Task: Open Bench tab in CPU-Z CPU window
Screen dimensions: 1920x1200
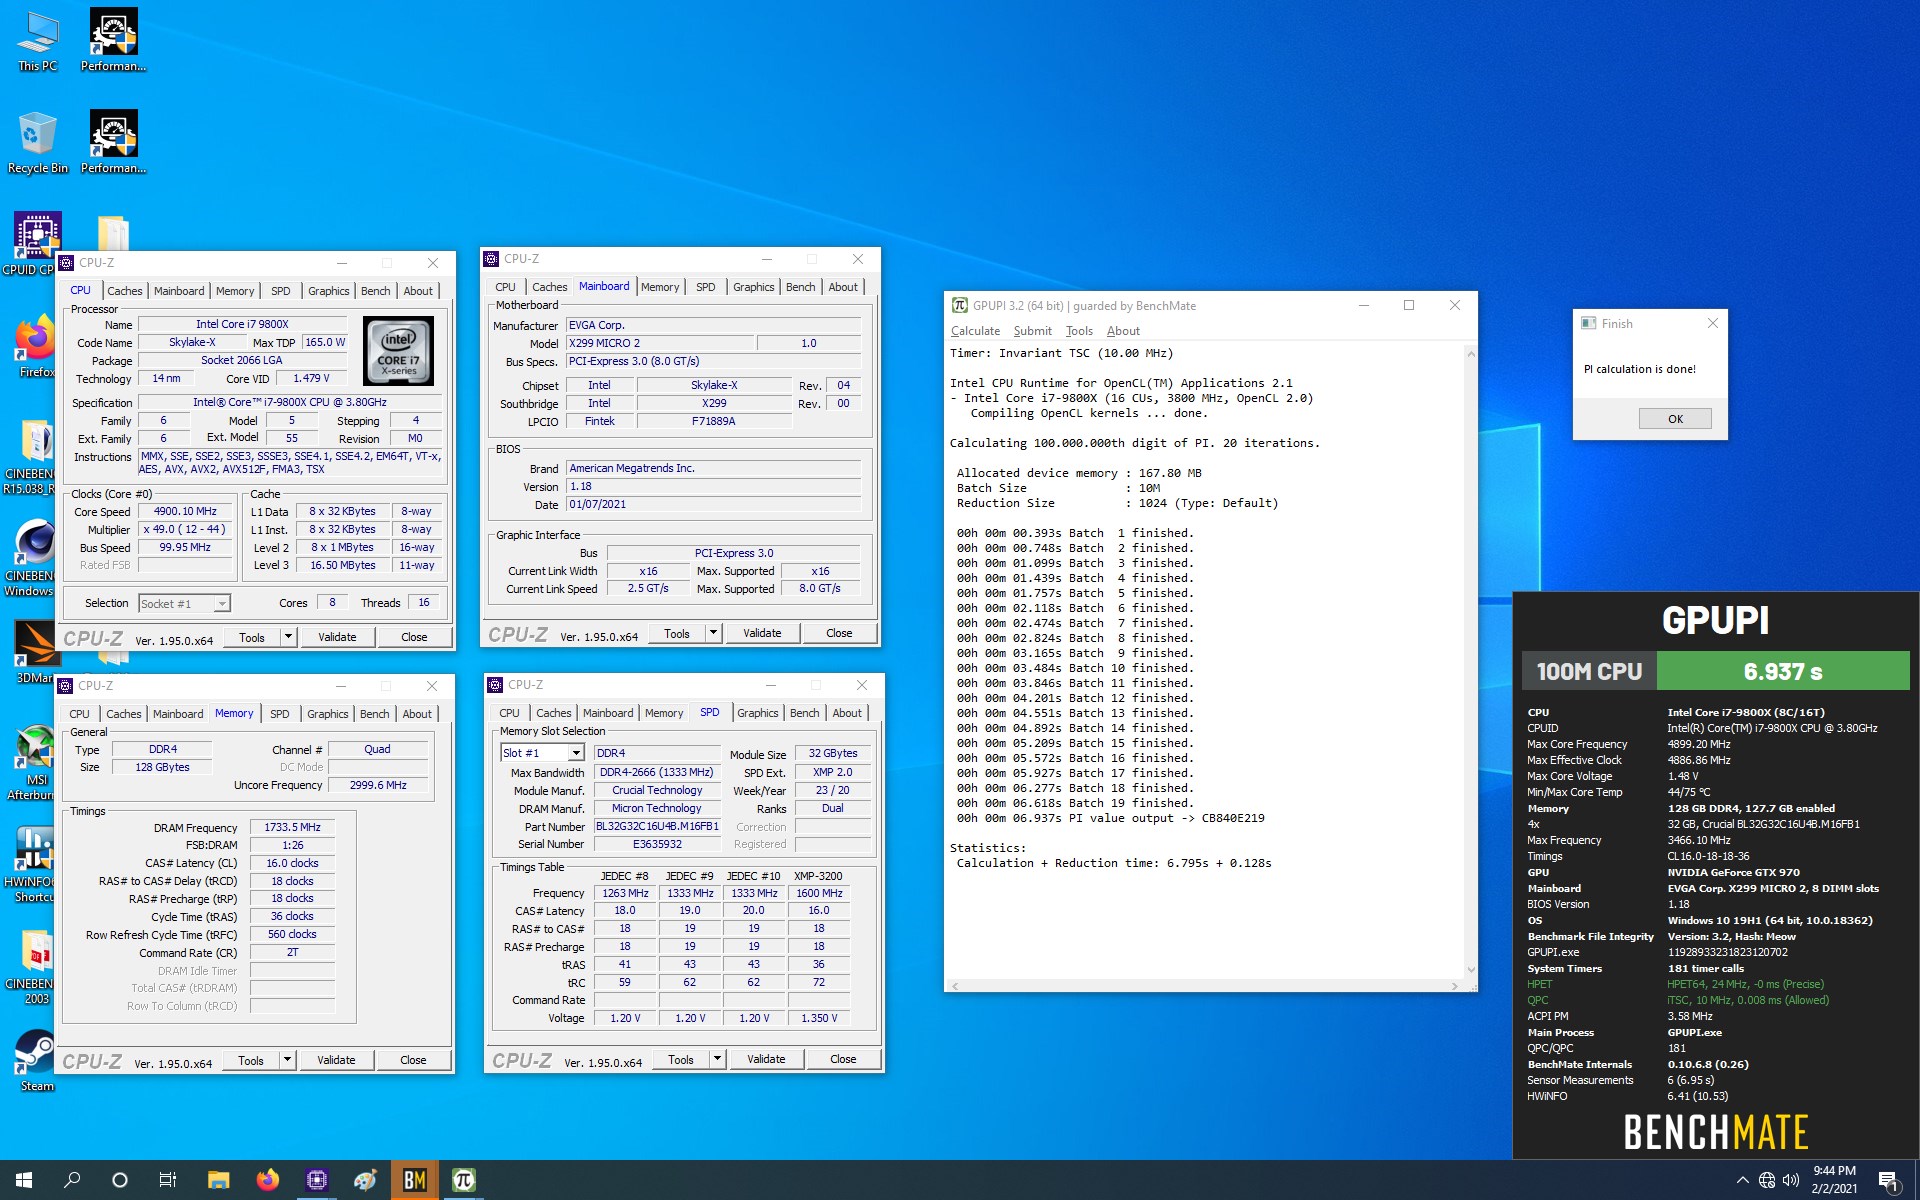Action: [x=376, y=291]
